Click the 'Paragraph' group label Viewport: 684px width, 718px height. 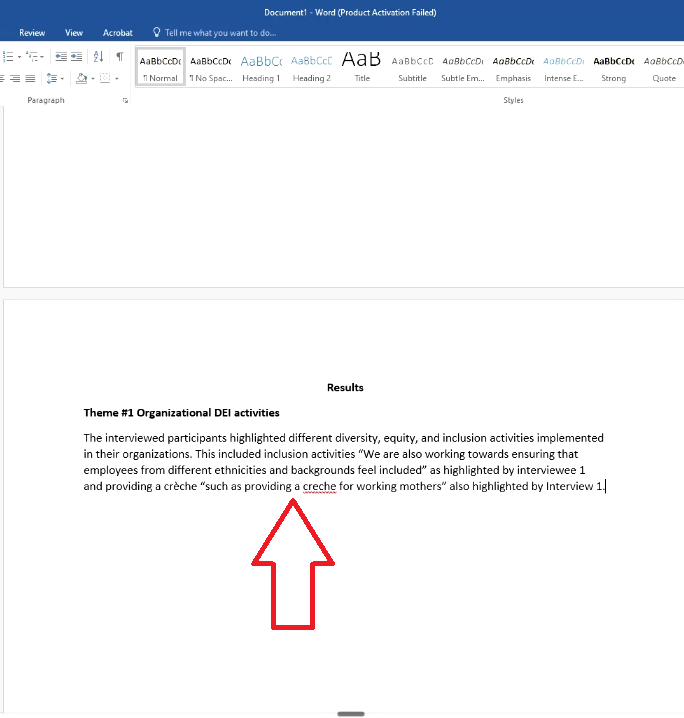(46, 100)
